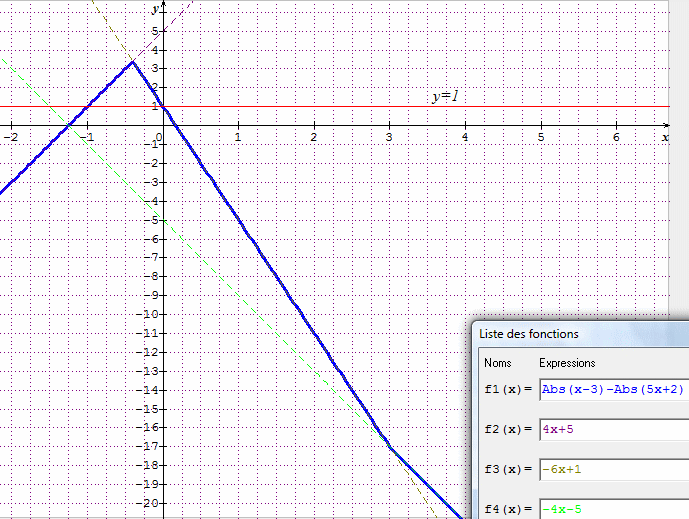Click the x-axis tick labeled 4
This screenshot has height=519, width=689.
point(465,137)
